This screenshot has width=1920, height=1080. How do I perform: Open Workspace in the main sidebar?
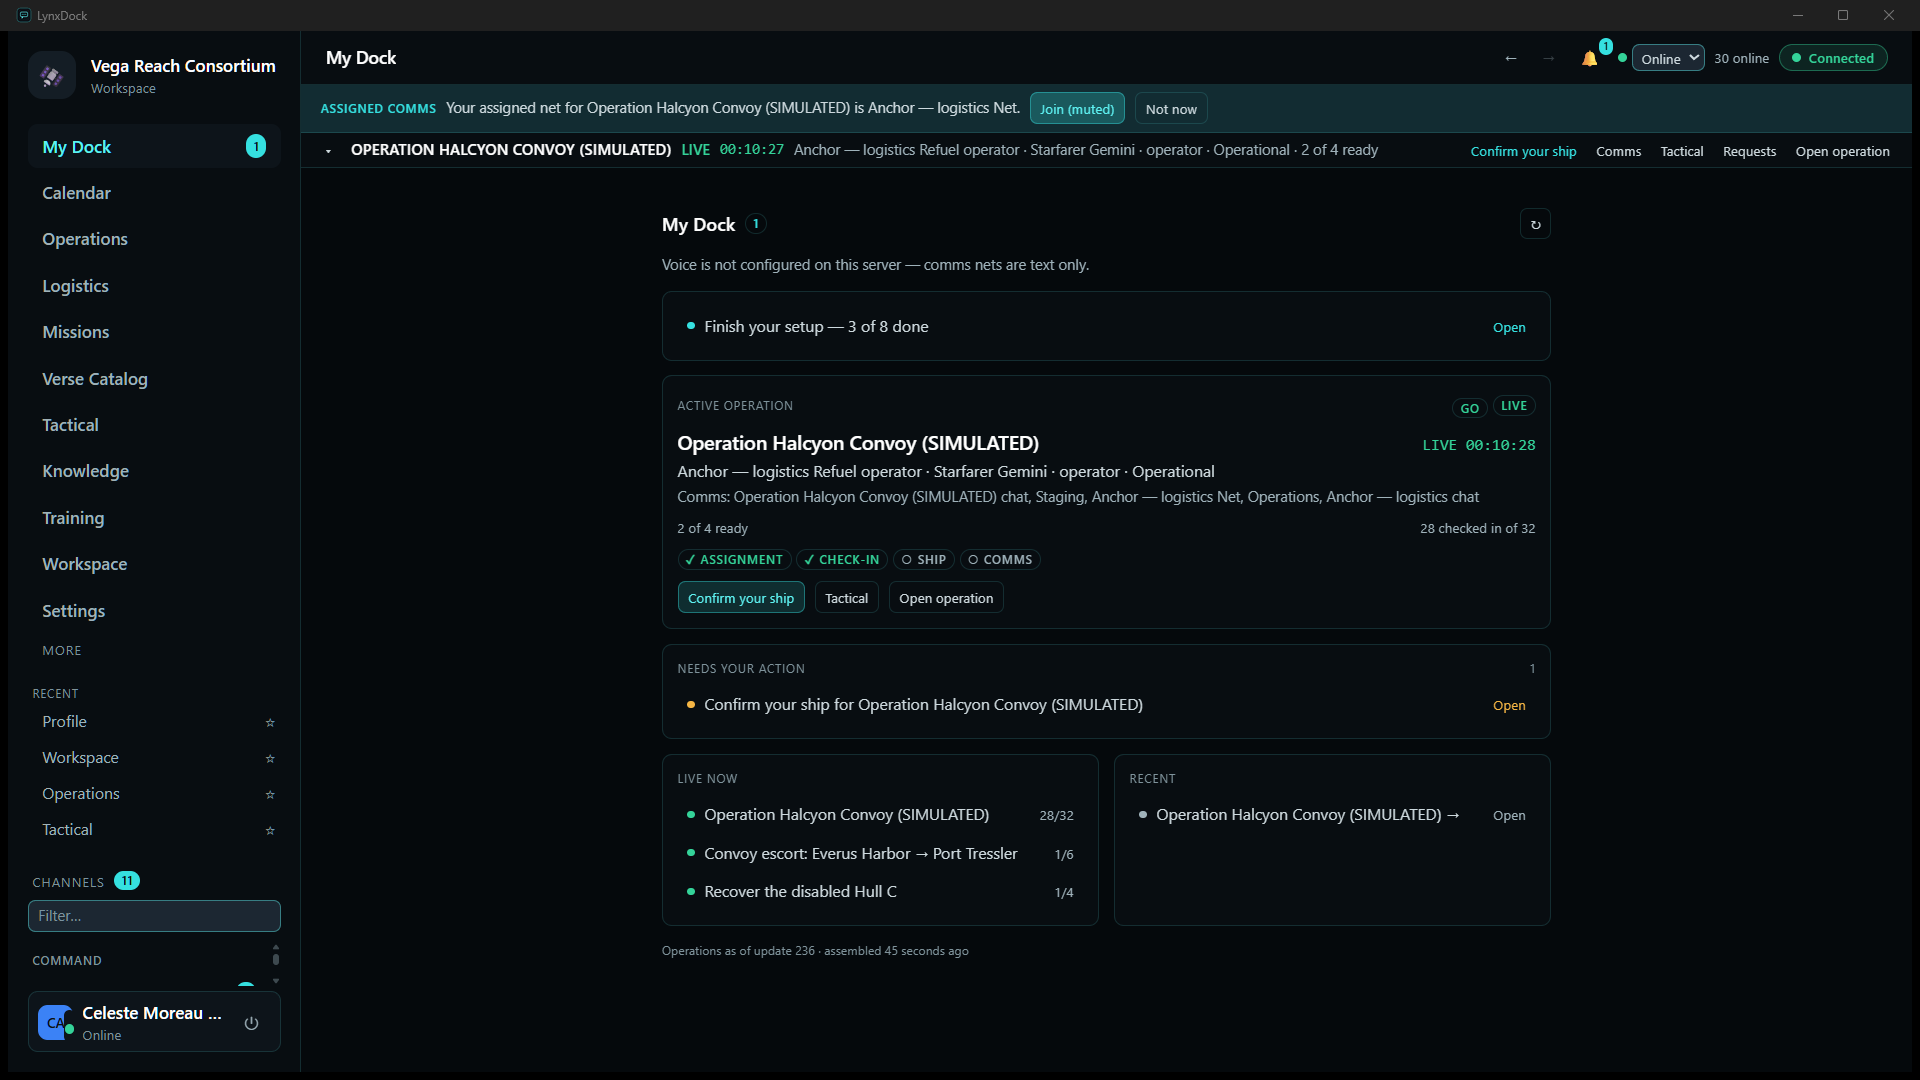(x=154, y=564)
